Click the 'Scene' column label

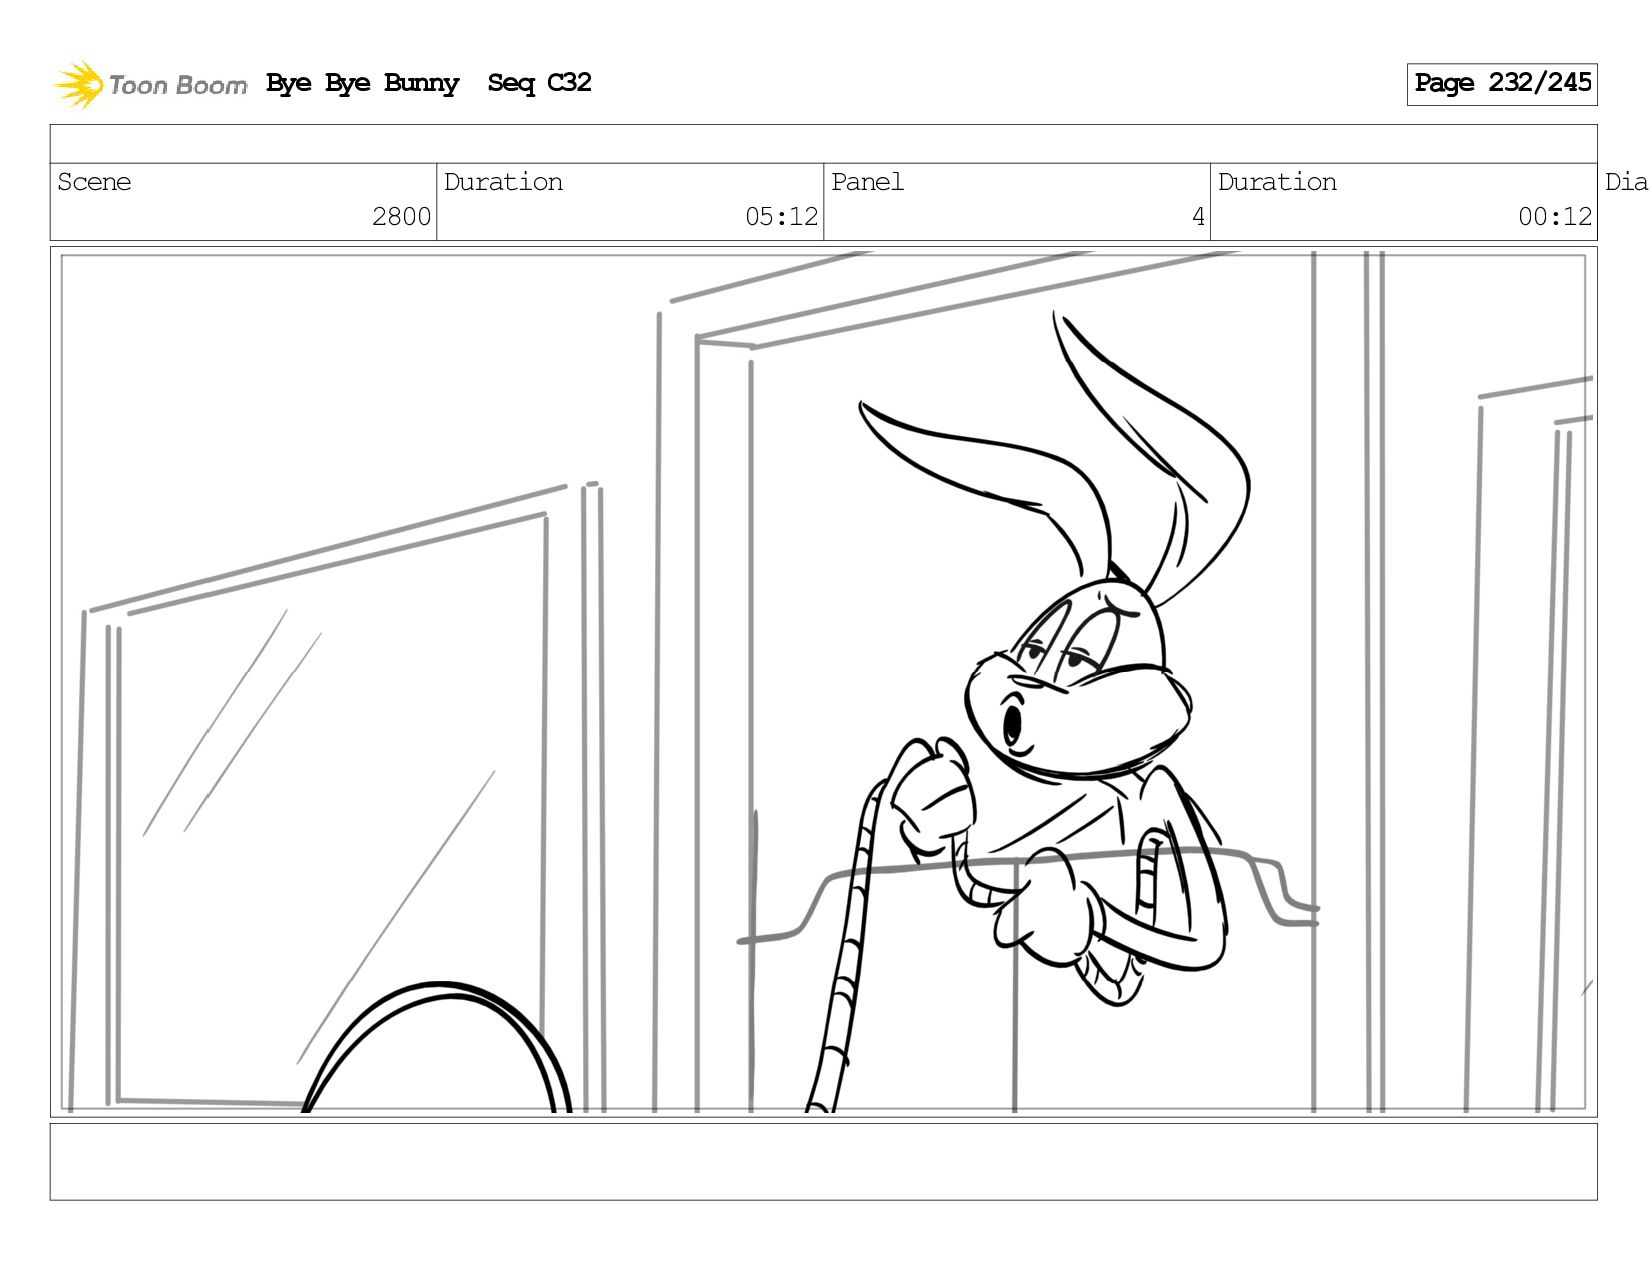coord(94,182)
